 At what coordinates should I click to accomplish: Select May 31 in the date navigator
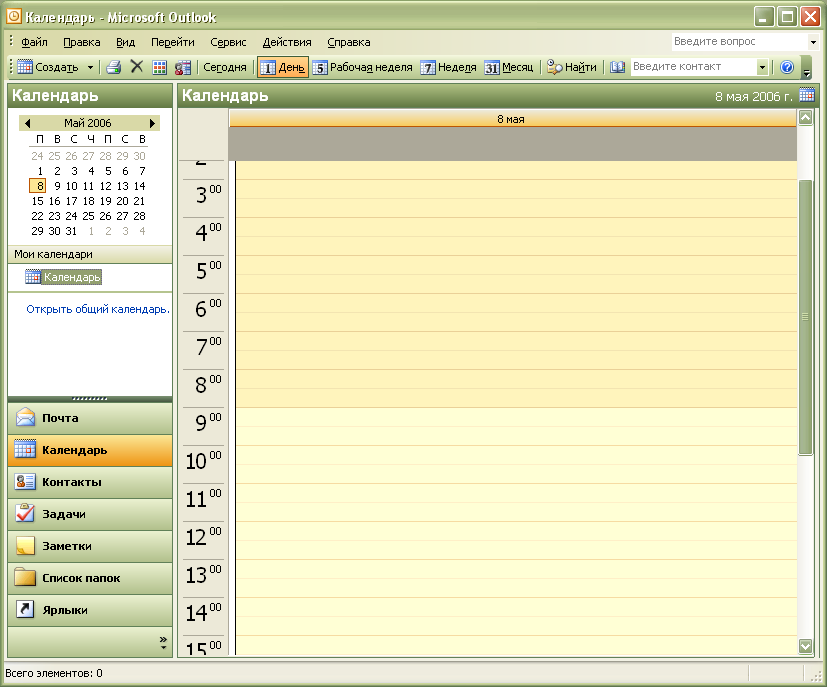(x=71, y=231)
